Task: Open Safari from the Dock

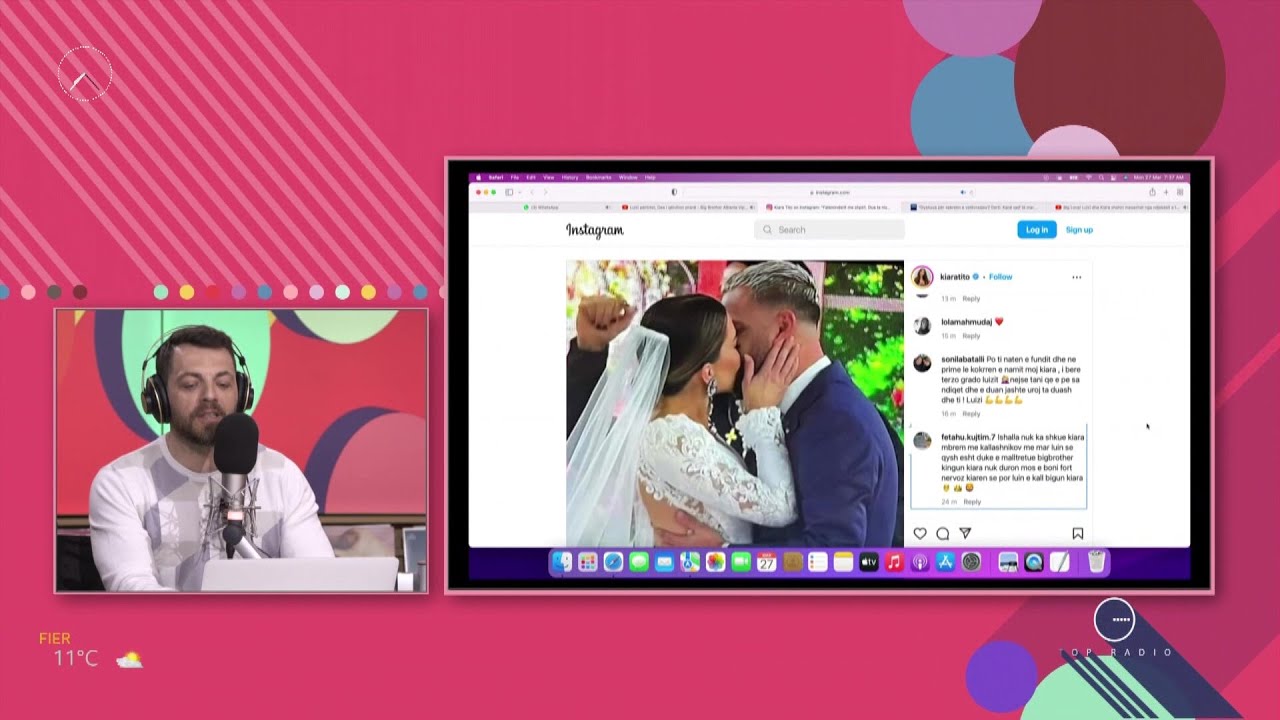Action: [613, 562]
